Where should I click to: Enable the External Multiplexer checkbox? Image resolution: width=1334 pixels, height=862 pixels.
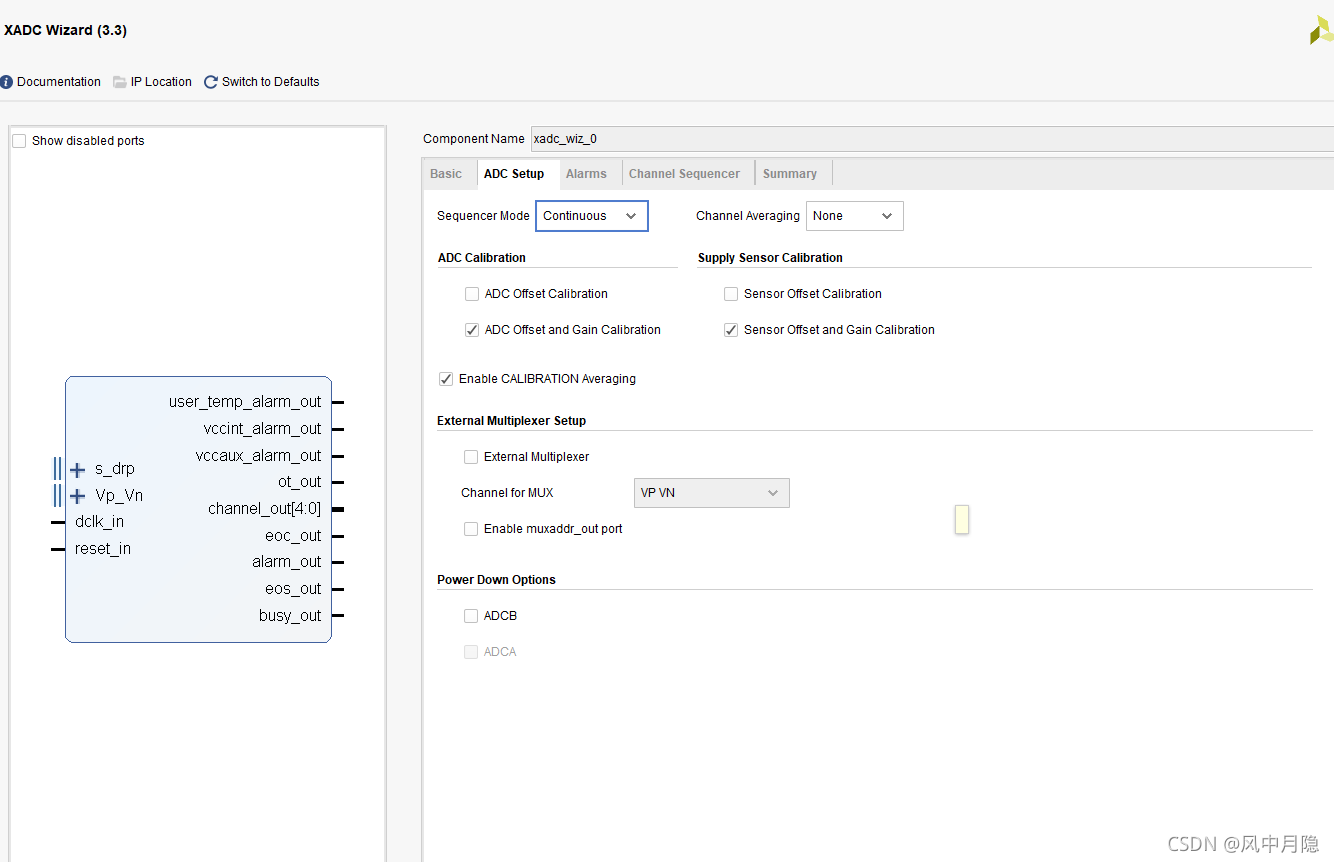coord(471,457)
